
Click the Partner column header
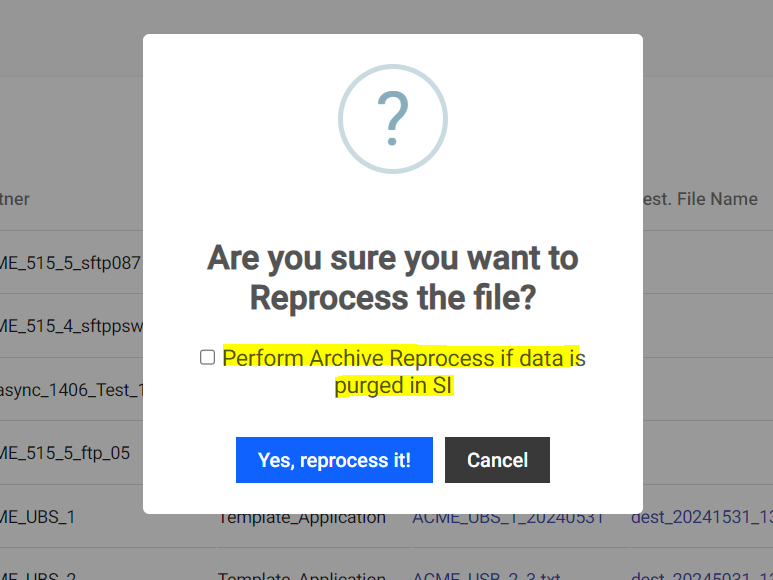[x=15, y=199]
